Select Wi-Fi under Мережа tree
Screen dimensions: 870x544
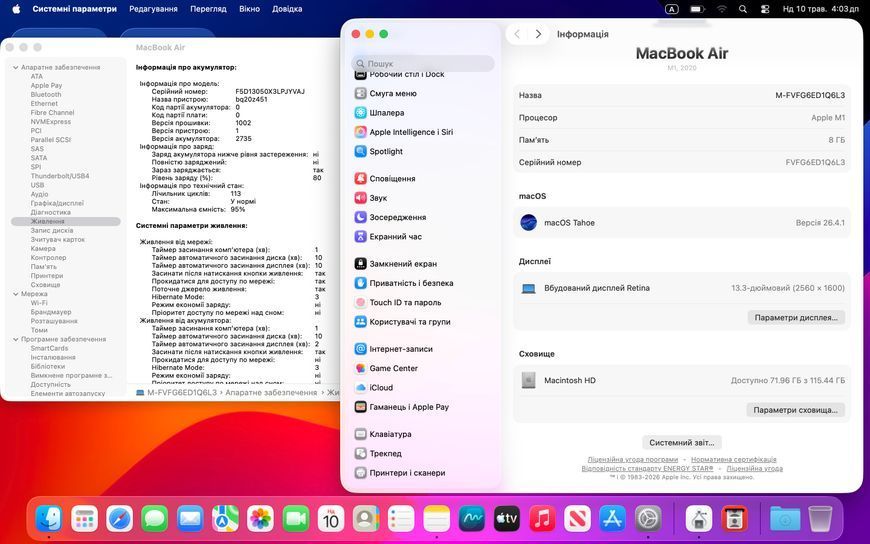39,303
